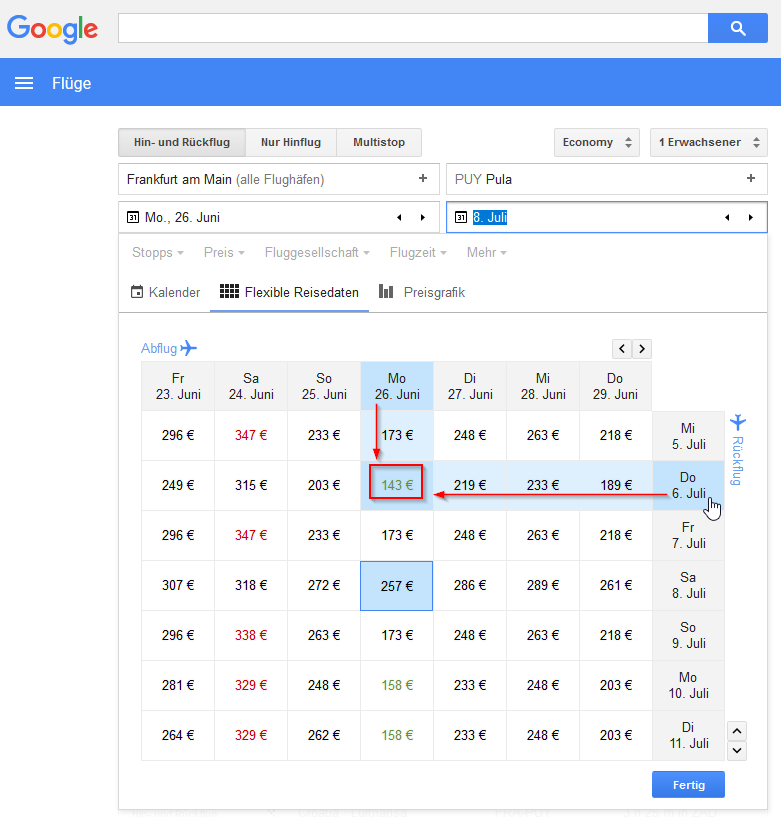Click the Do 6. Juli return row header

point(688,485)
